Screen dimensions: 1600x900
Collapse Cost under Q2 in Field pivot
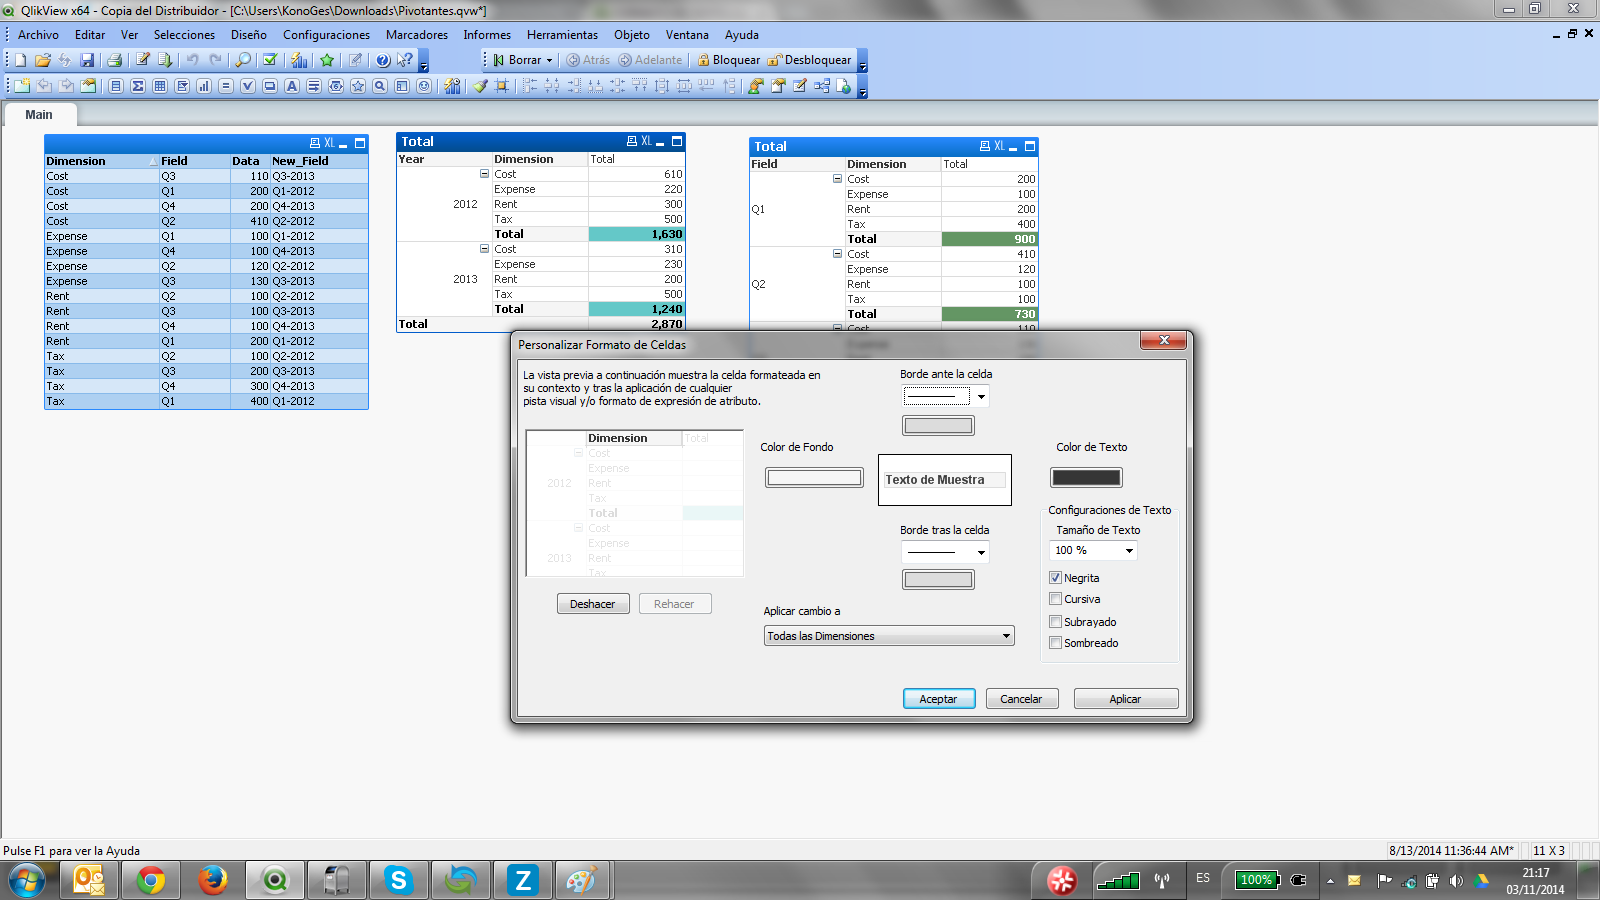[837, 254]
